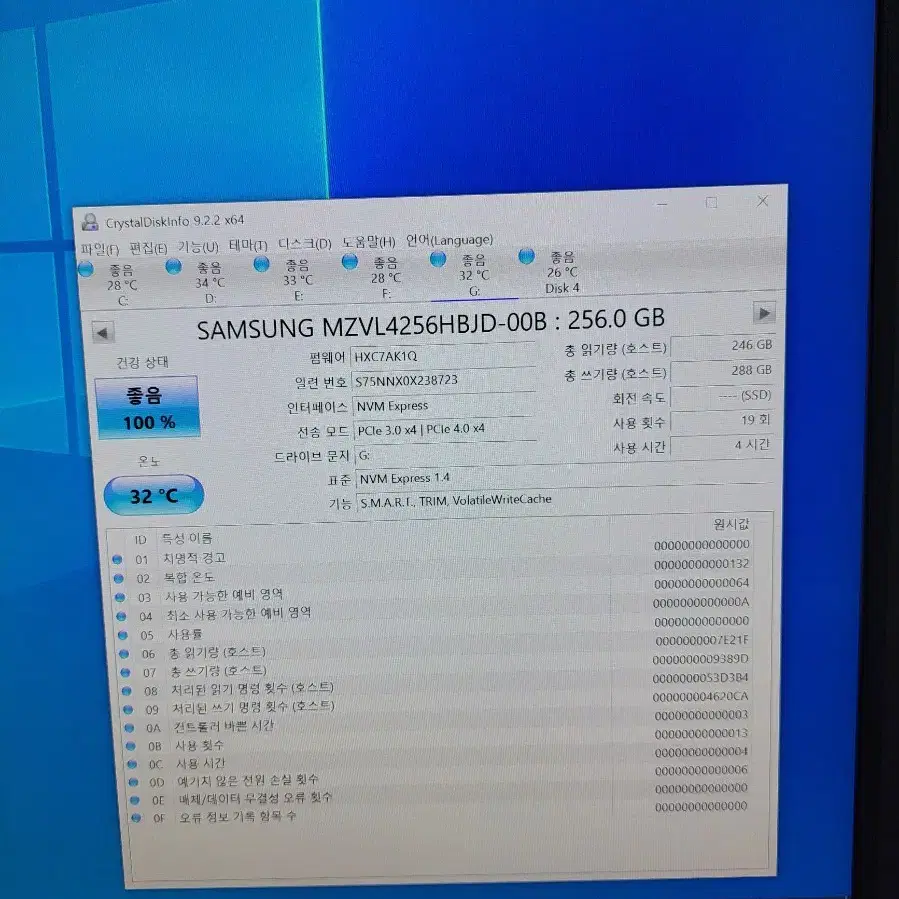Click the CrystalDiskInfo title bar app icon
Screen dimensions: 899x899
point(89,222)
